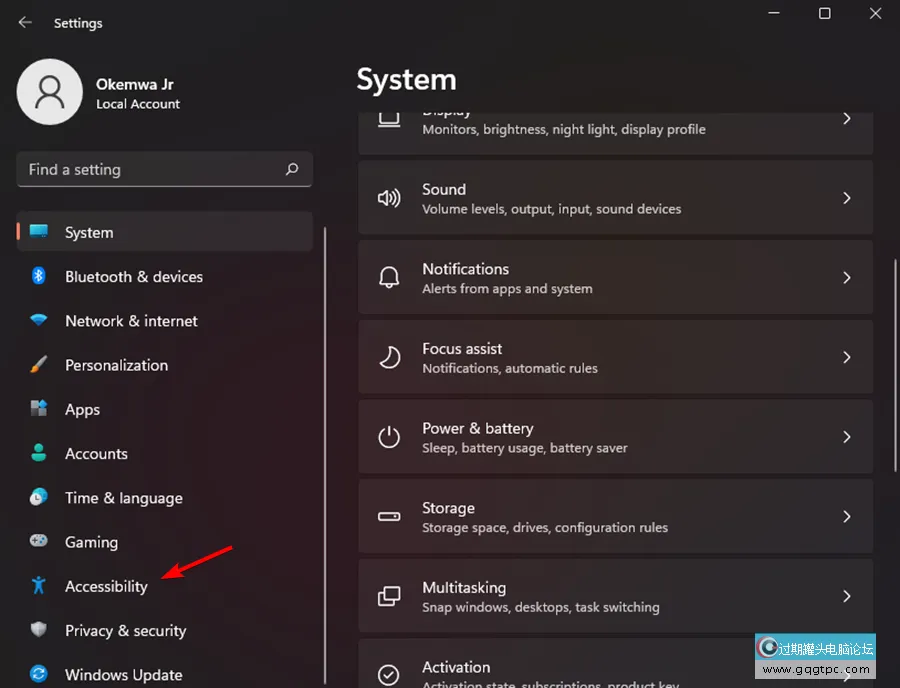Select the Apps icon in the sidebar

pyautogui.click(x=37, y=409)
